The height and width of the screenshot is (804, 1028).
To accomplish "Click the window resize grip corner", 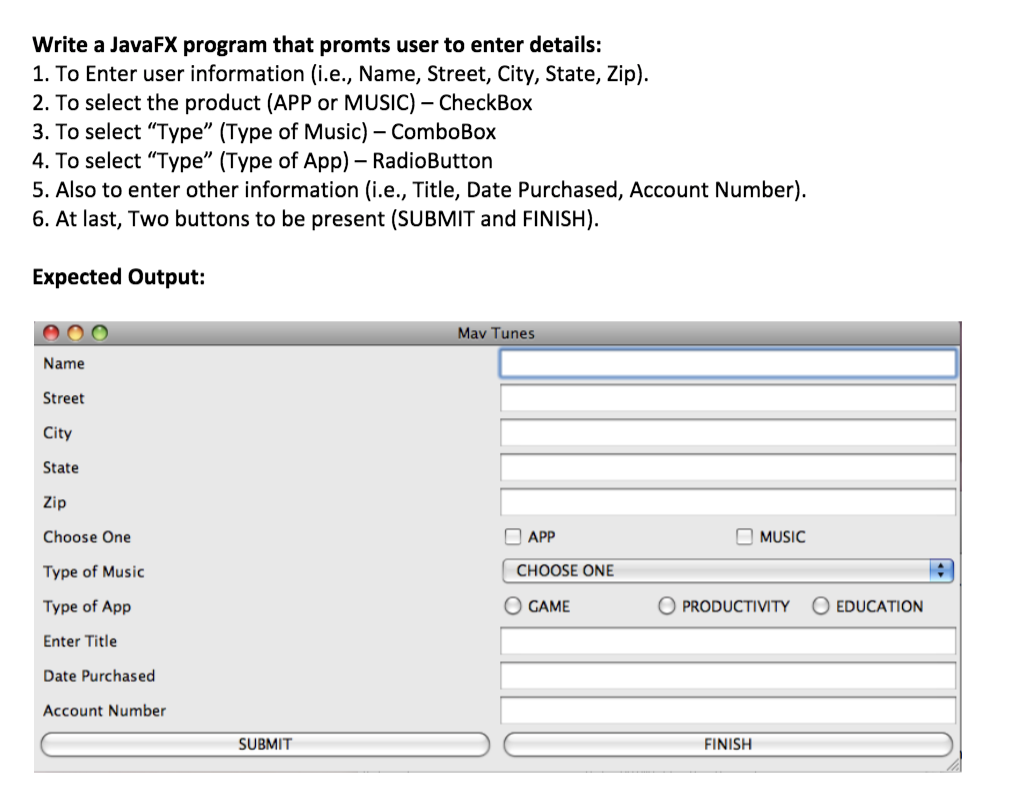I will click(x=952, y=764).
